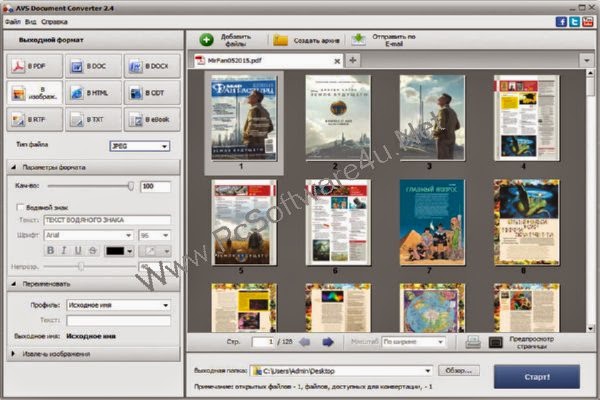This screenshot has width=600, height=400.
Task: Collapse the format parameters section
Action: click(x=14, y=167)
